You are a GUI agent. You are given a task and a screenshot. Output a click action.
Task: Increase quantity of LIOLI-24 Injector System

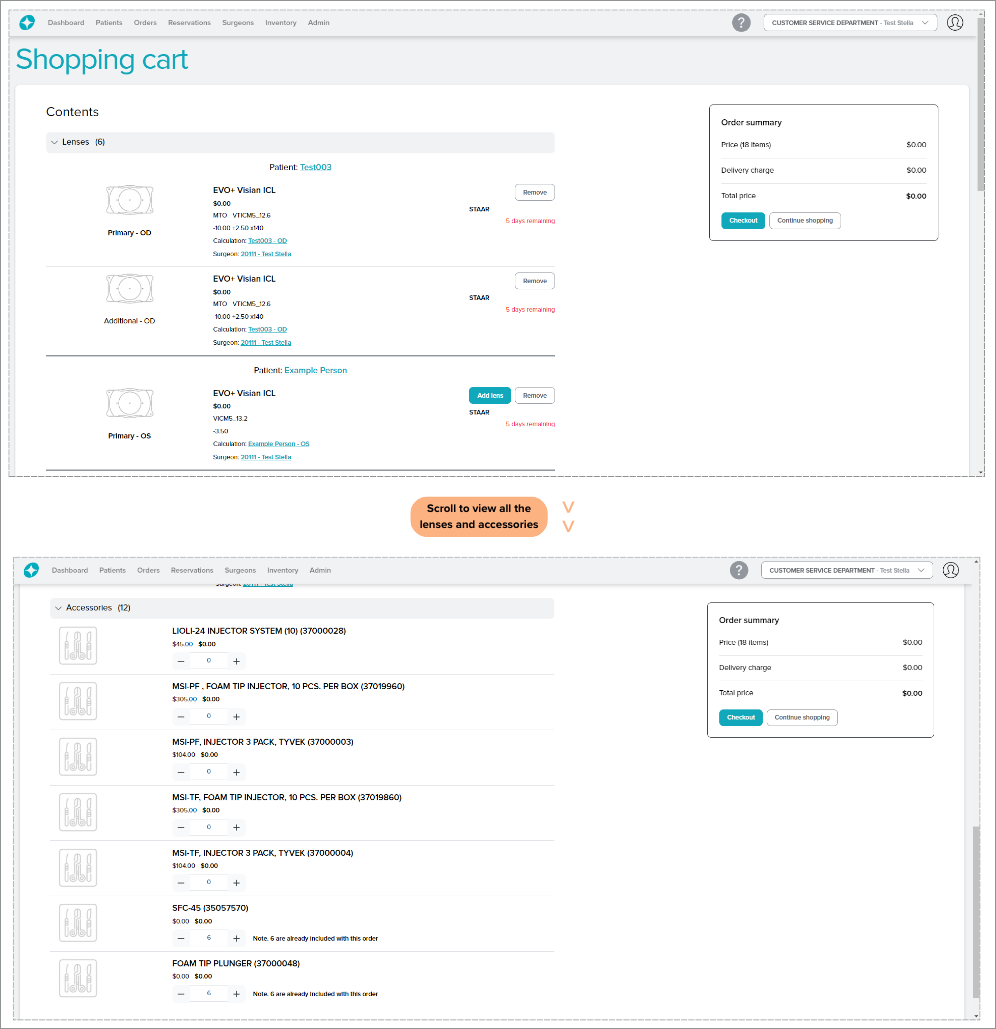(236, 661)
